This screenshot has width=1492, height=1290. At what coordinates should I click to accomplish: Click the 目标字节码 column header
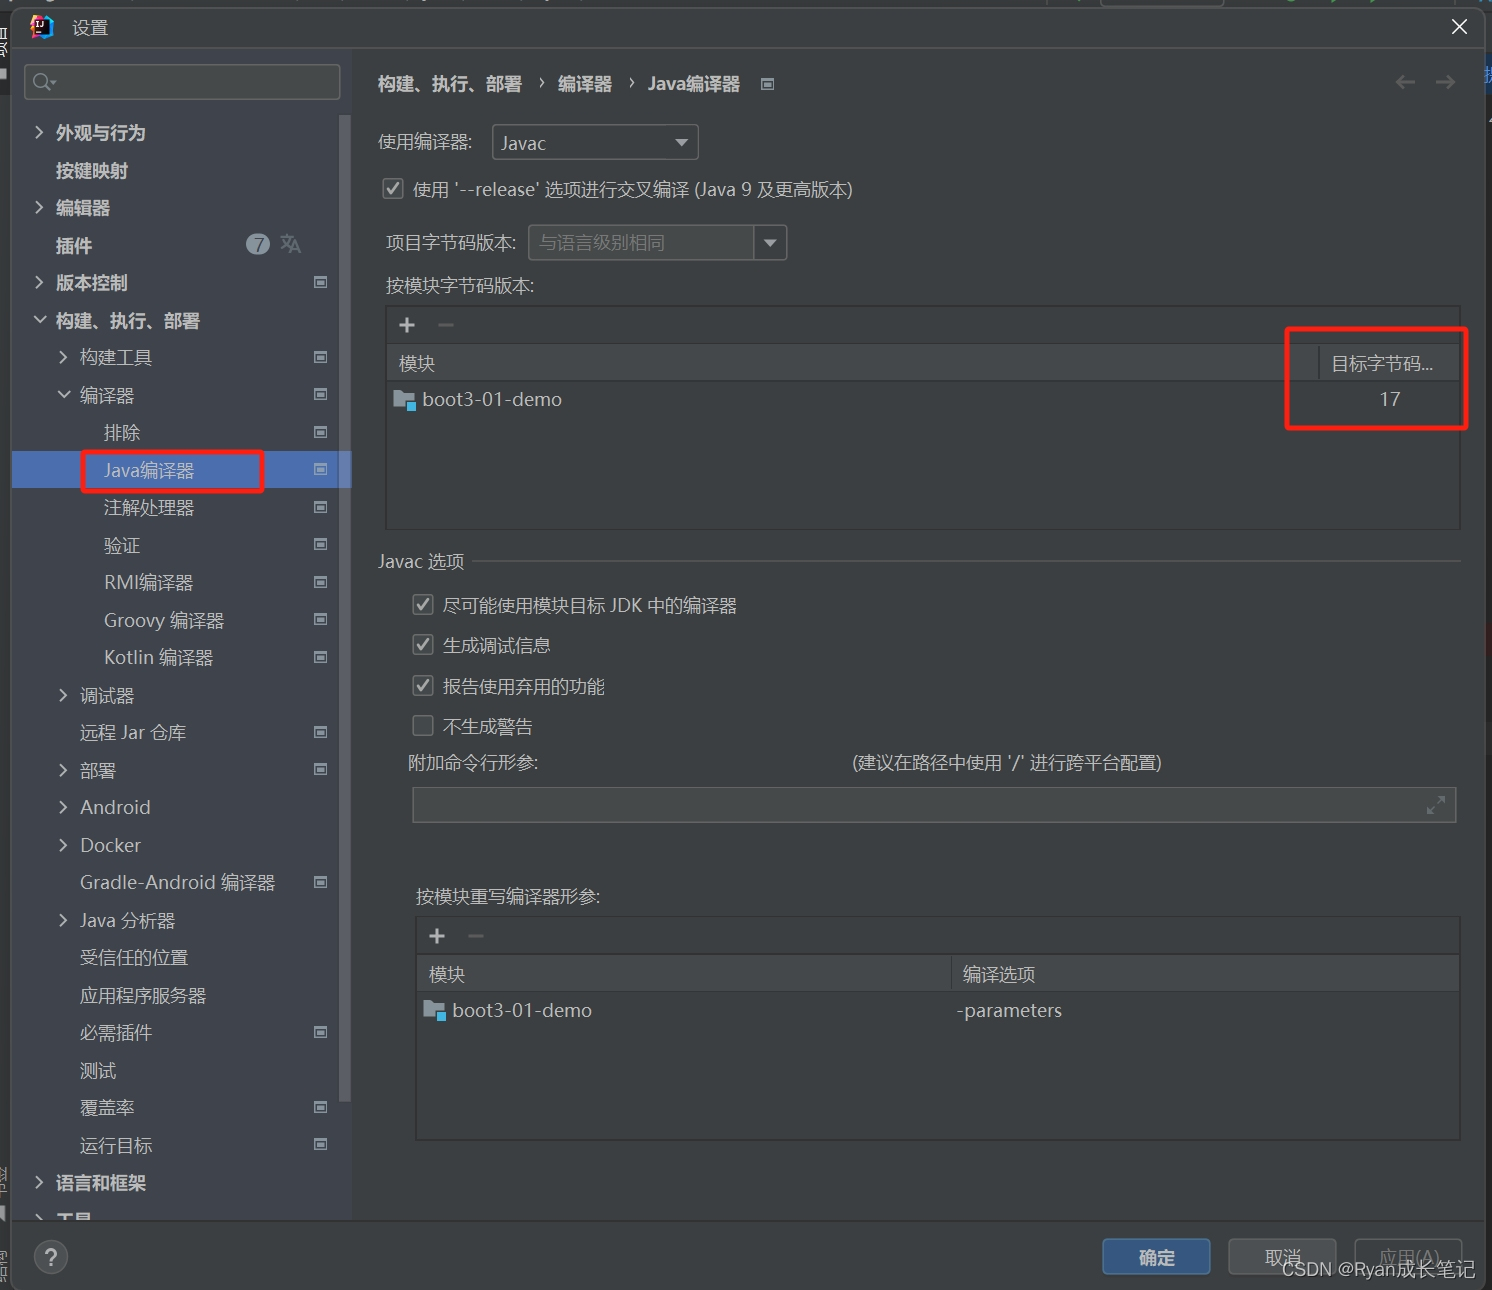point(1389,363)
